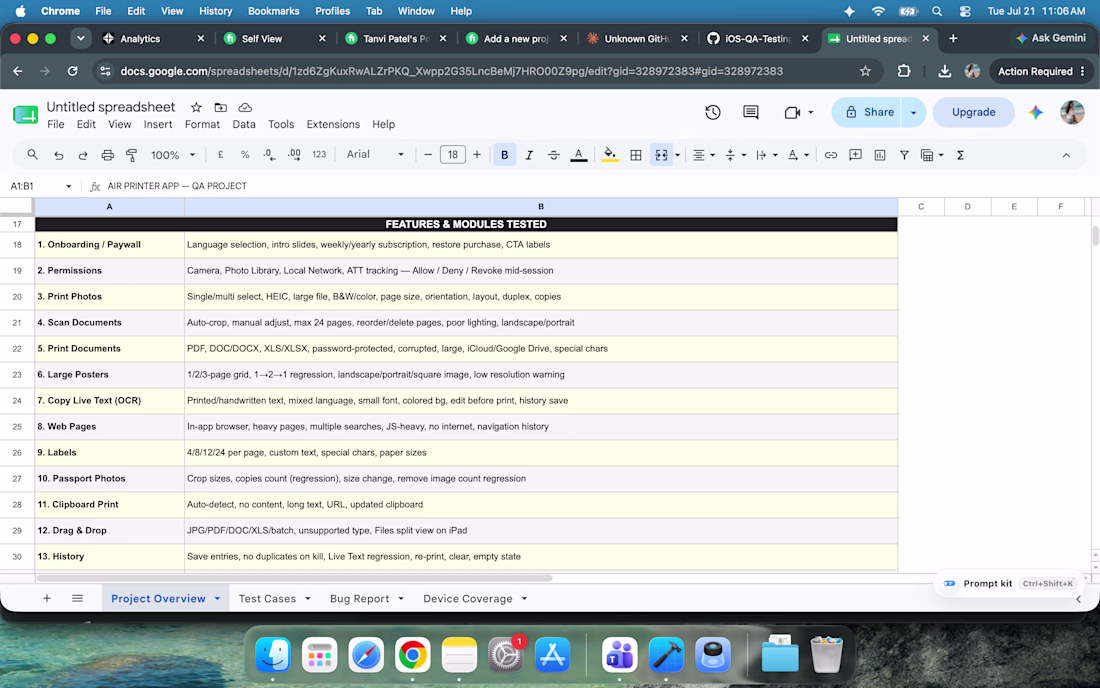Image resolution: width=1100 pixels, height=688 pixels.
Task: Open text rotation dropdown
Action: (x=798, y=155)
